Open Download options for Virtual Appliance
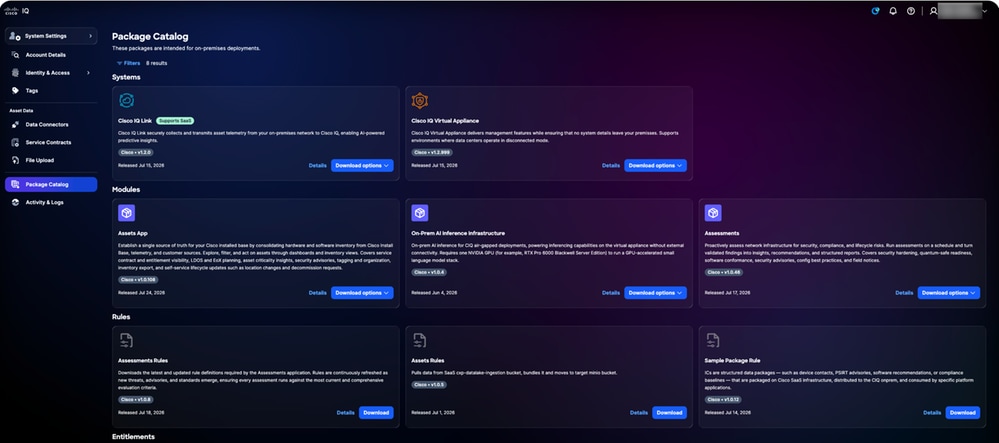This screenshot has height=443, width=999. click(655, 166)
